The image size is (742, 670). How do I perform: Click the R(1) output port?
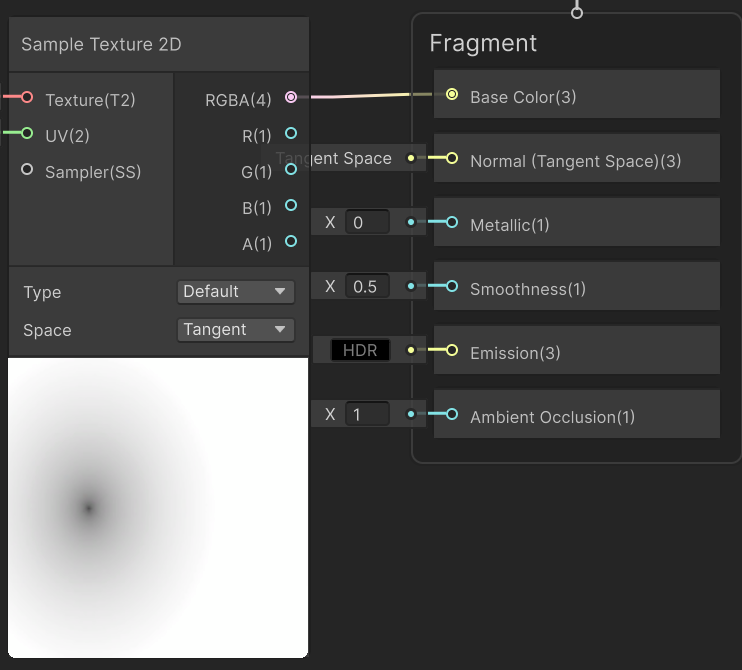(291, 133)
